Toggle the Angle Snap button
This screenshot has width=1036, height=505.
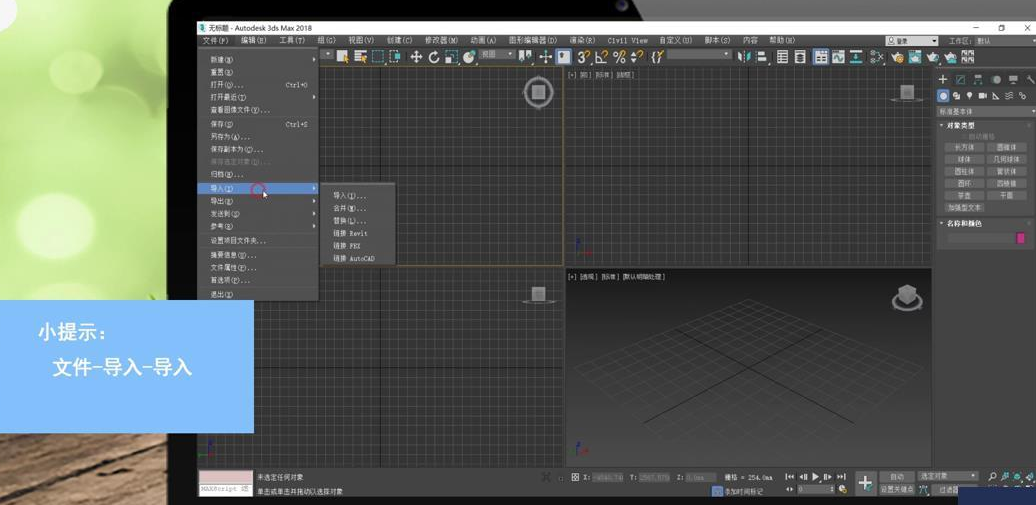click(x=601, y=57)
